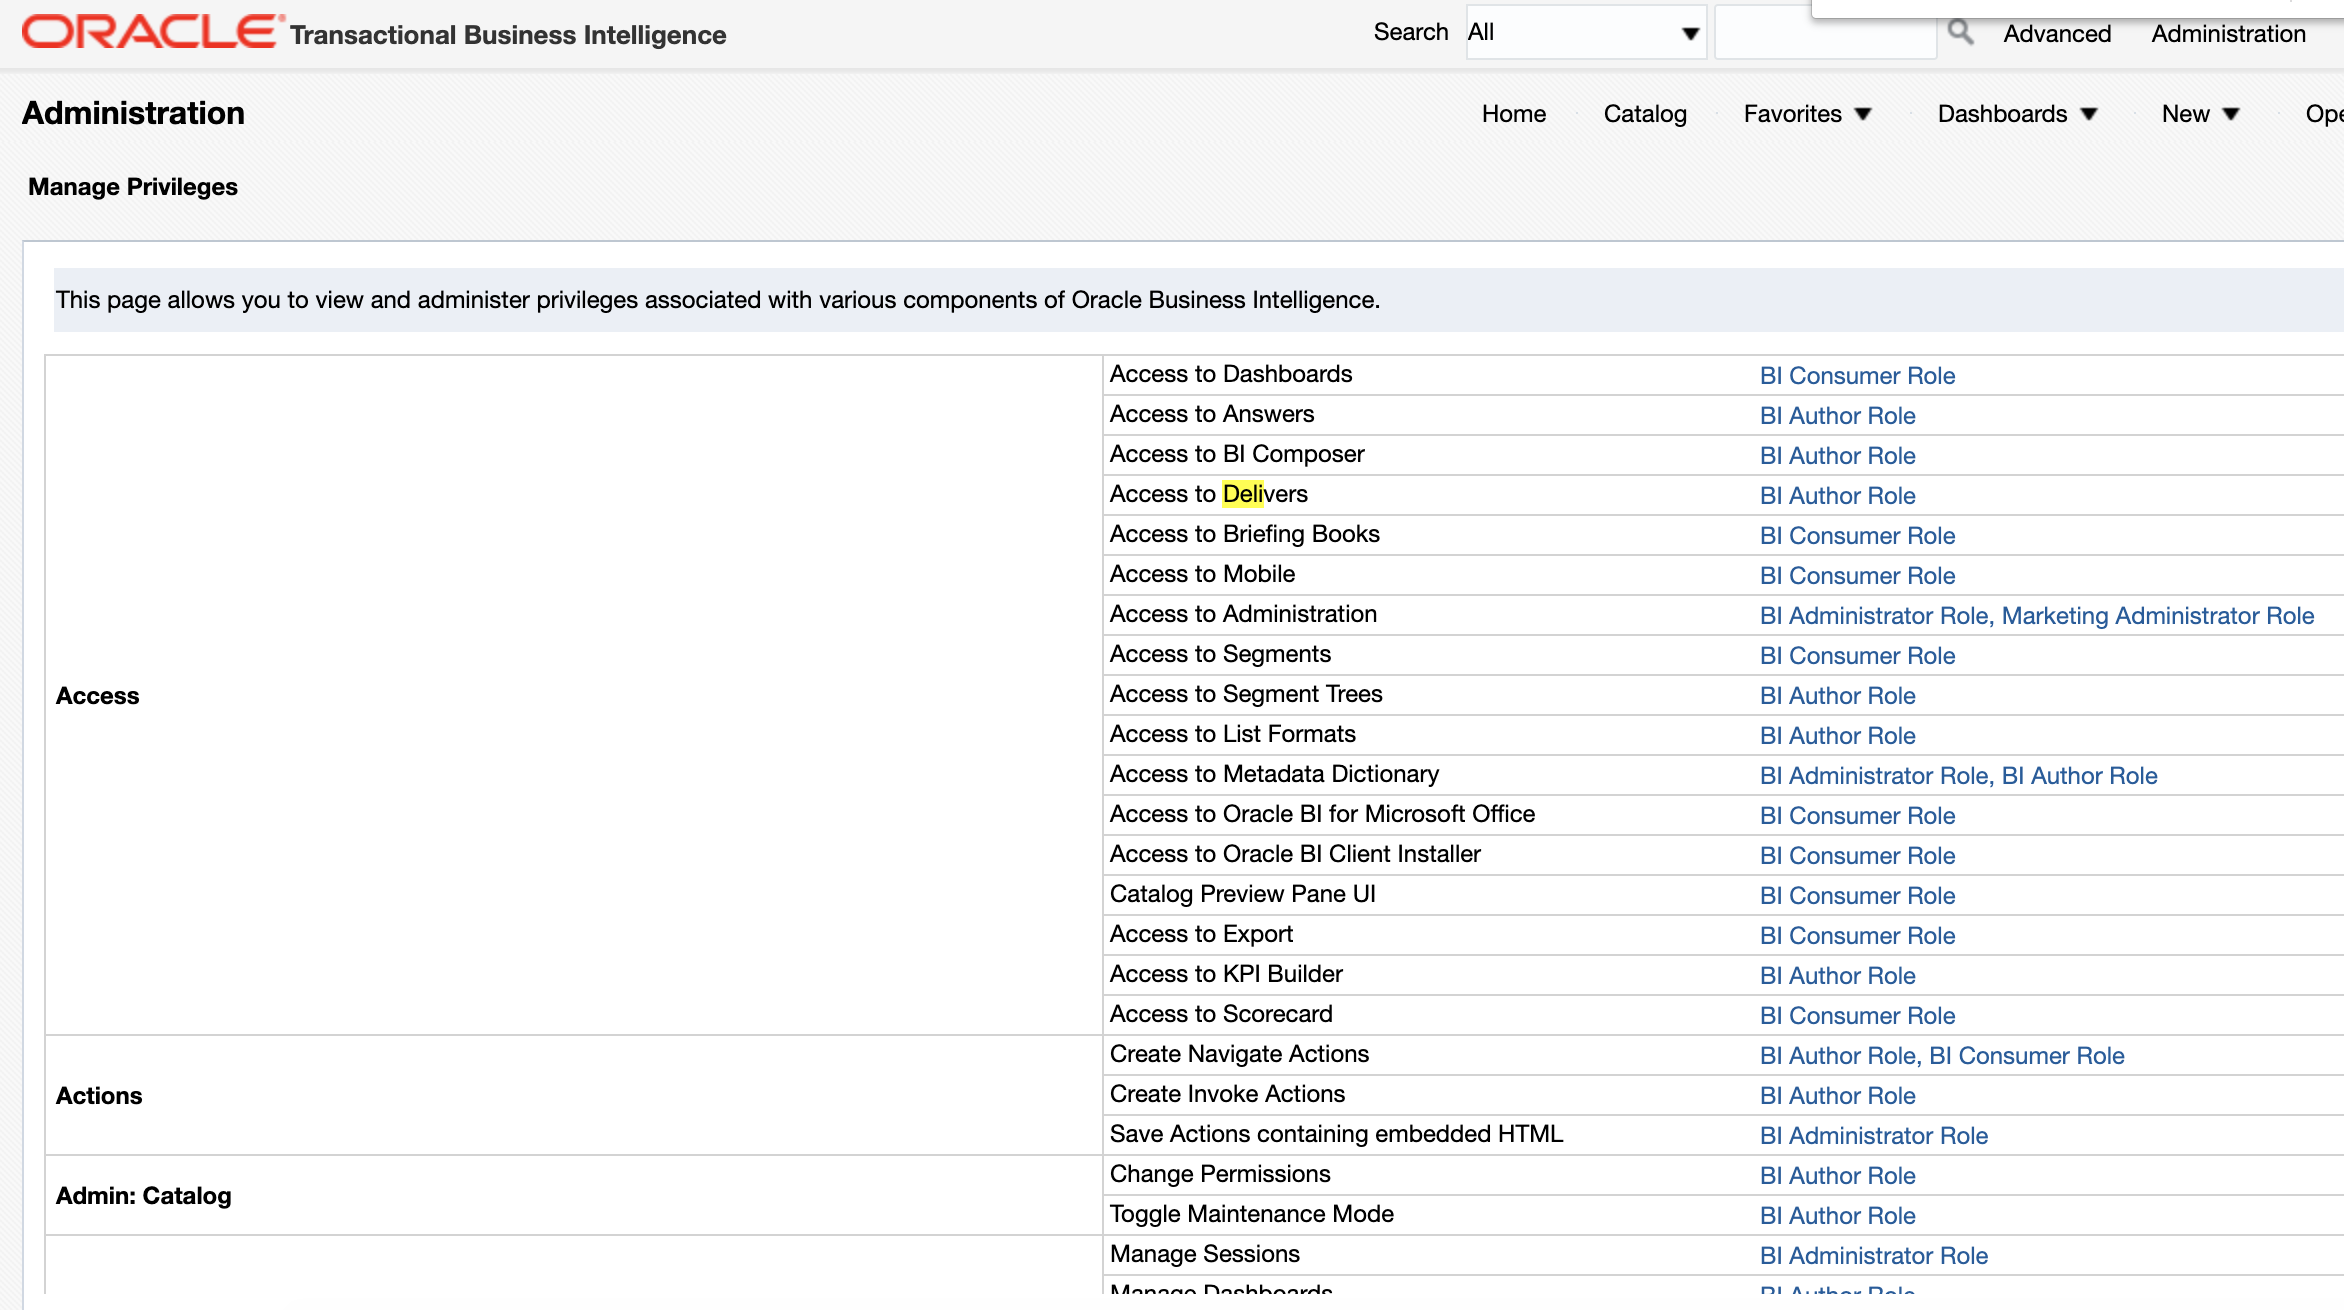
Task: Click the 'Access to Answers' privilege text
Action: [1211, 414]
